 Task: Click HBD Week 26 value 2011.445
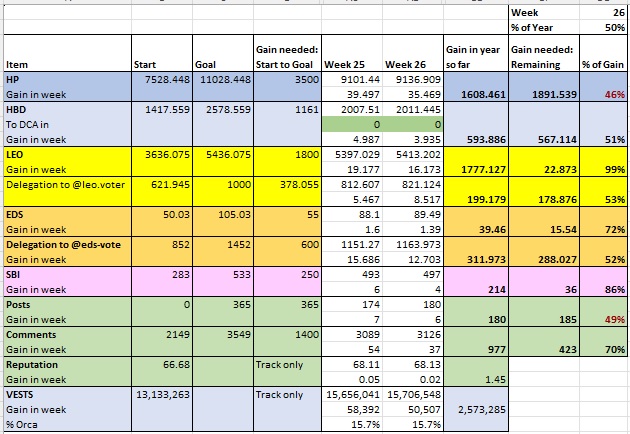pos(413,109)
